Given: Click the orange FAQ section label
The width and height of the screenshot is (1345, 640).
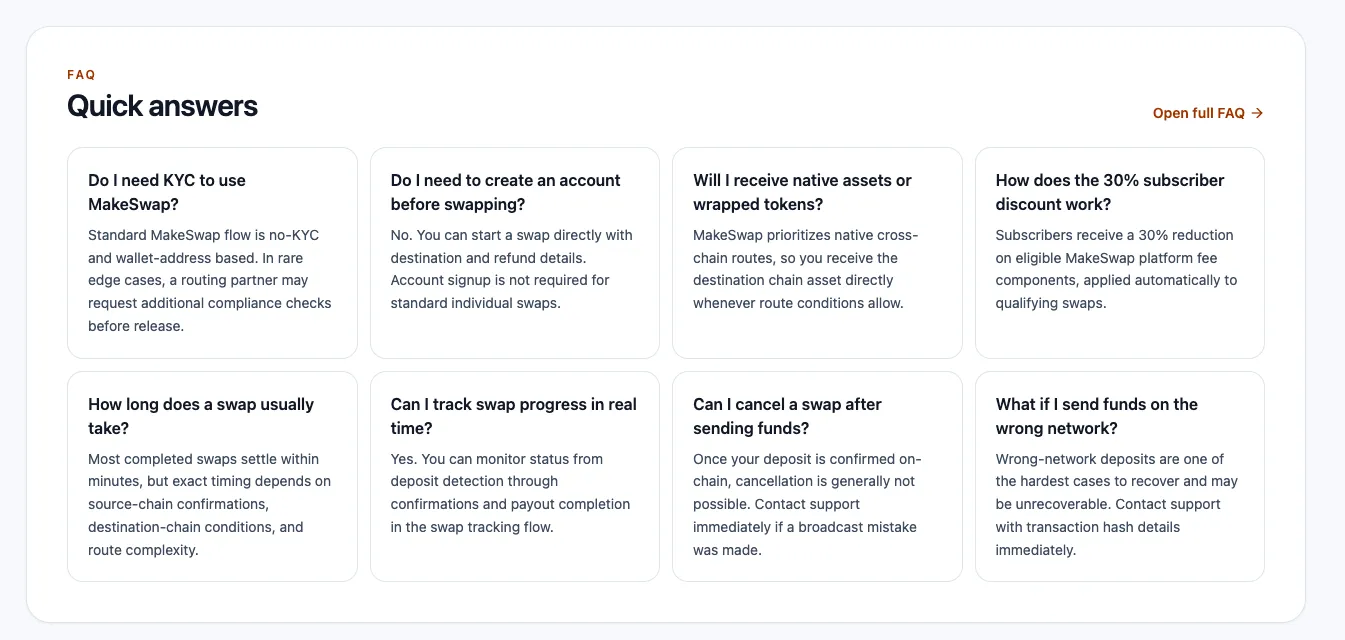Looking at the screenshot, I should 81,75.
